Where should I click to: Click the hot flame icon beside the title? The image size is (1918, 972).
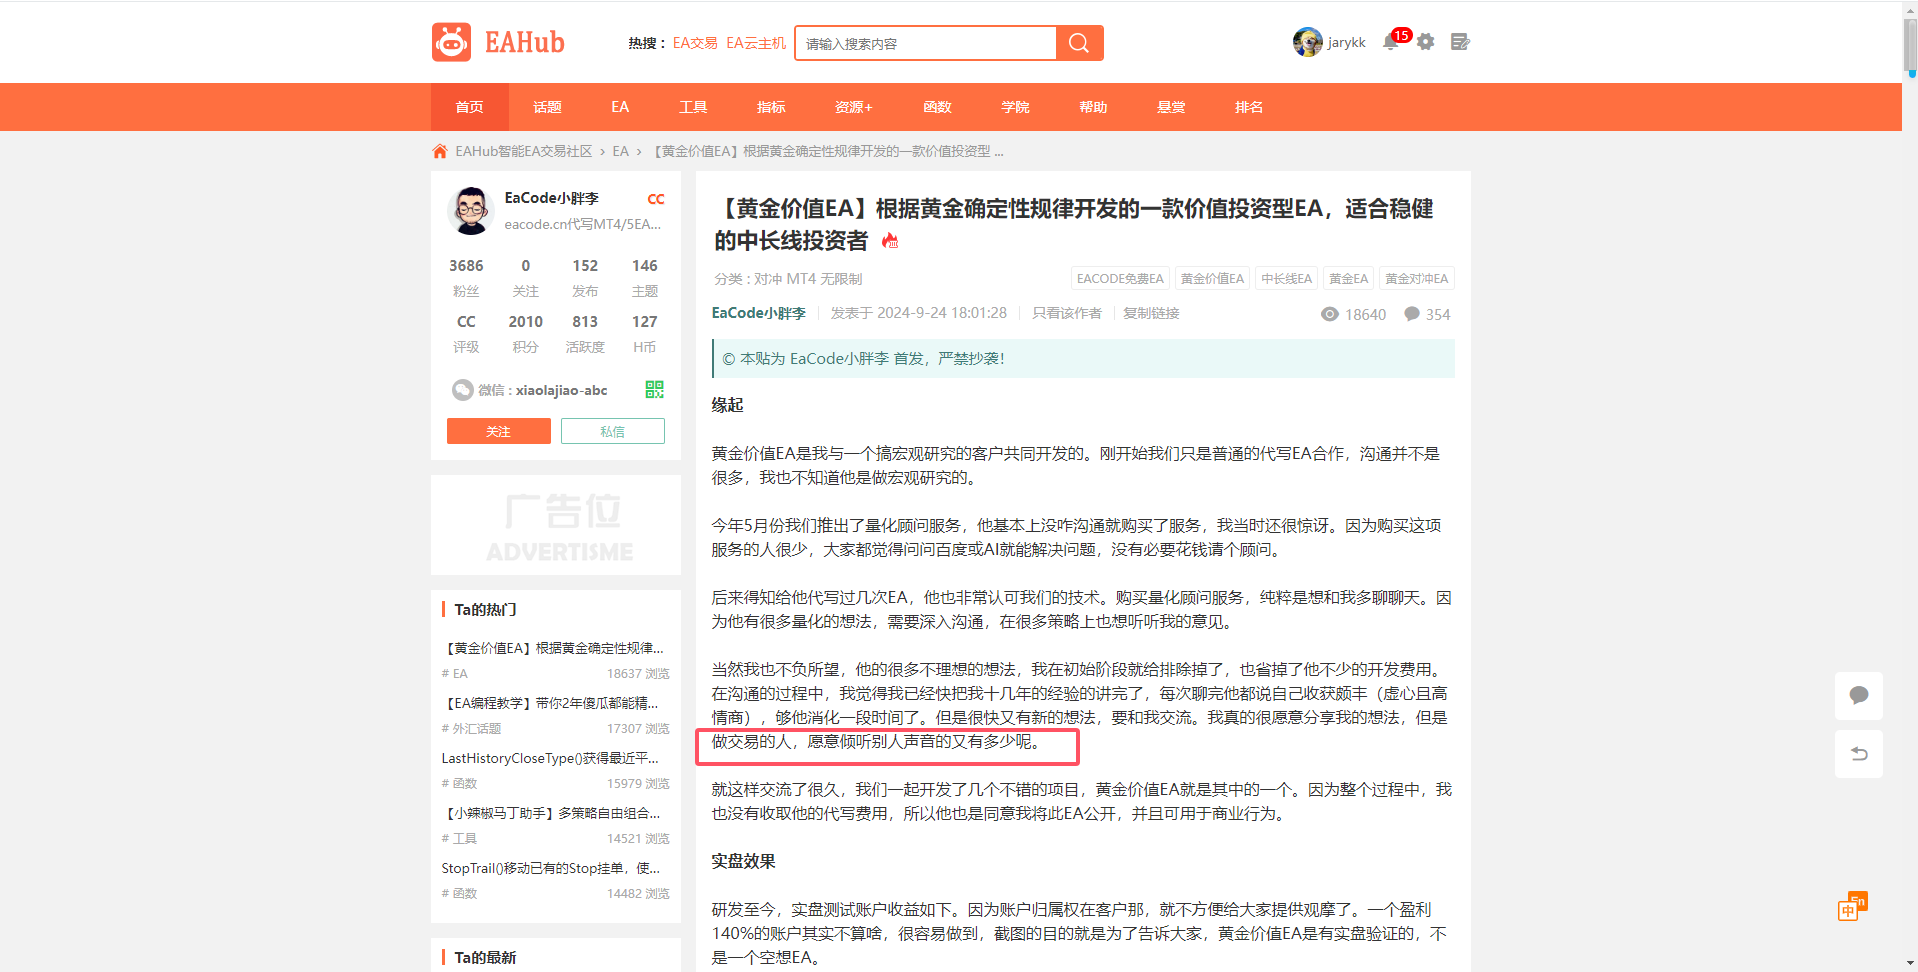tap(890, 241)
